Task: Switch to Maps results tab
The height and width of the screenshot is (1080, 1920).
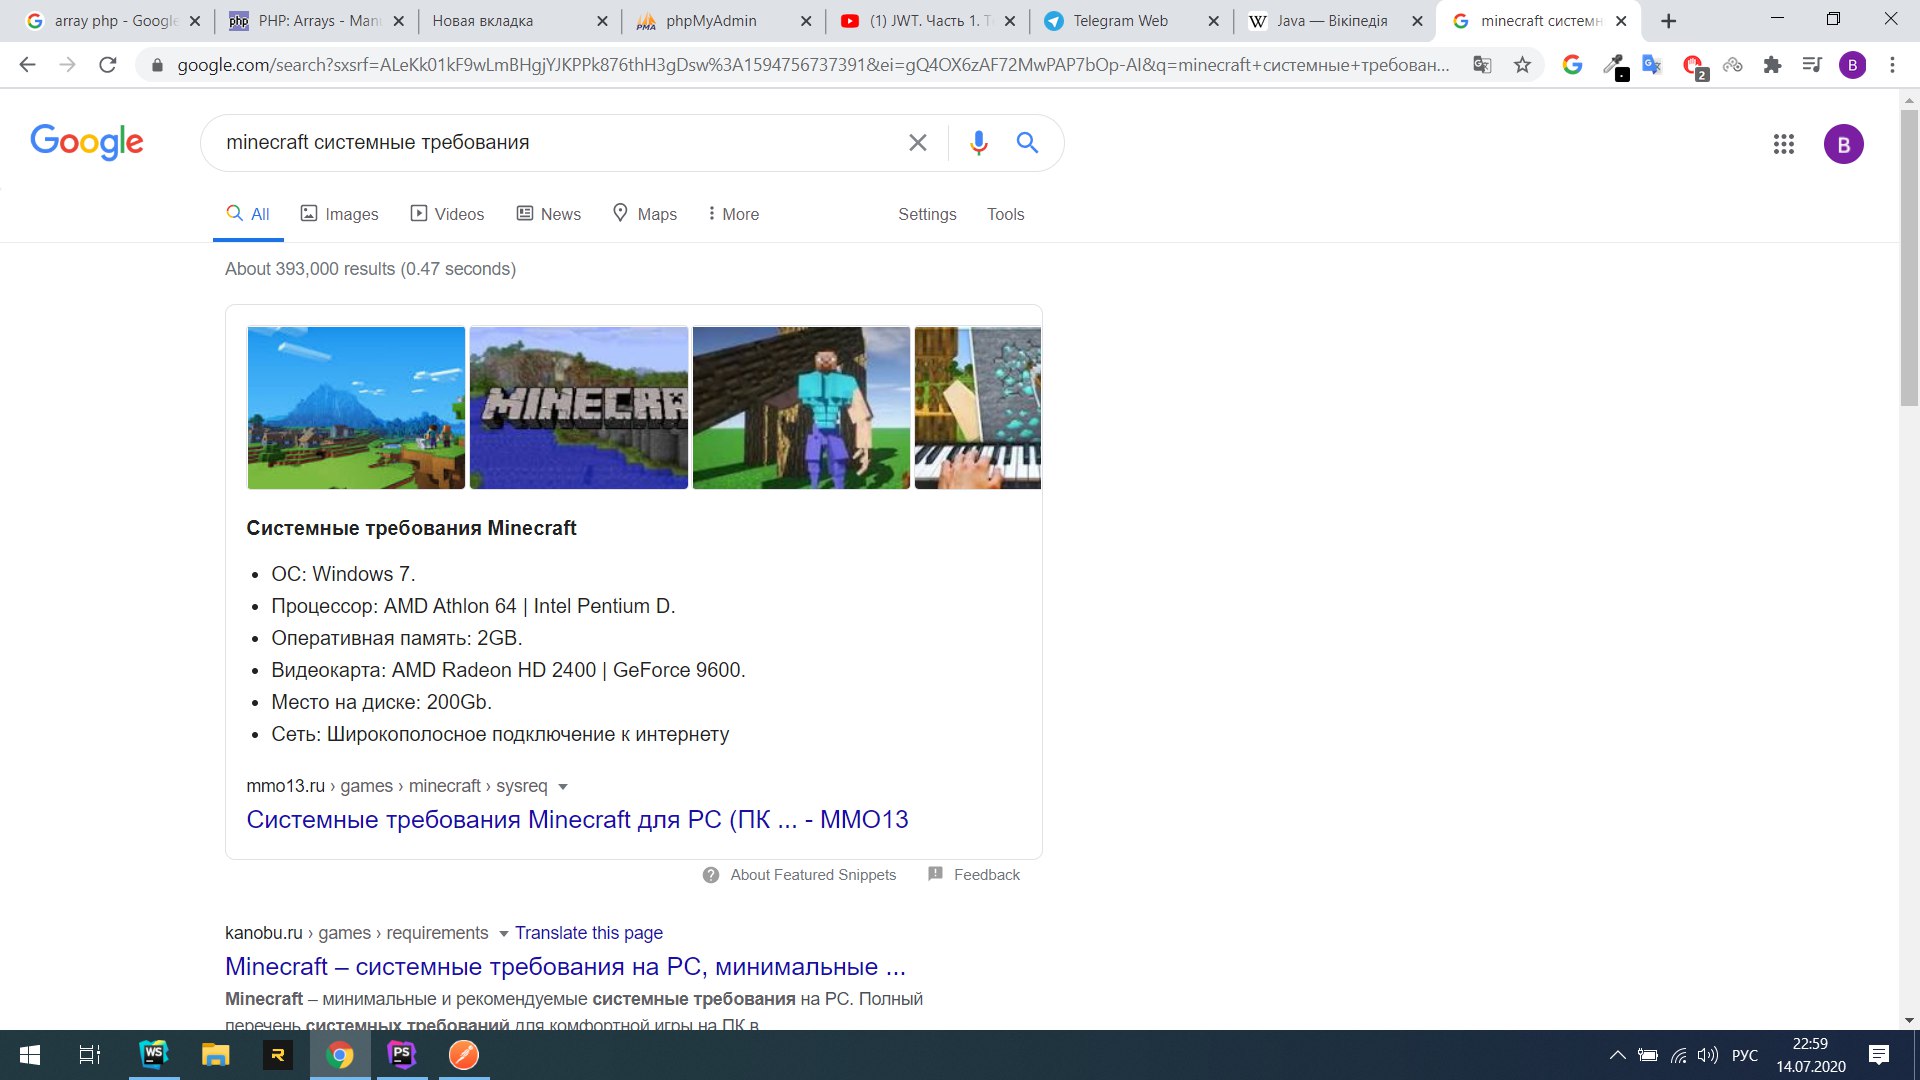Action: (x=645, y=214)
